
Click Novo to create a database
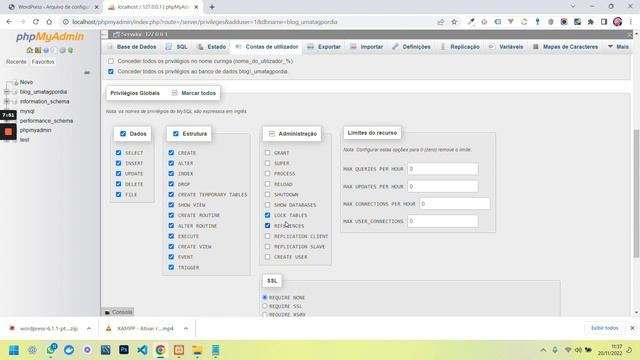coord(26,82)
